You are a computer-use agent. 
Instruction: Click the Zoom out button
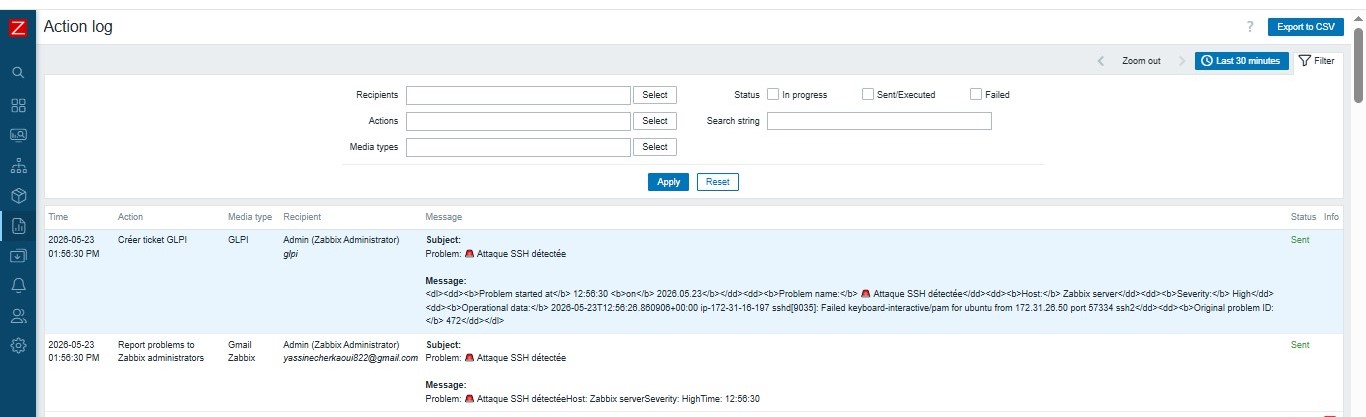pos(1141,61)
